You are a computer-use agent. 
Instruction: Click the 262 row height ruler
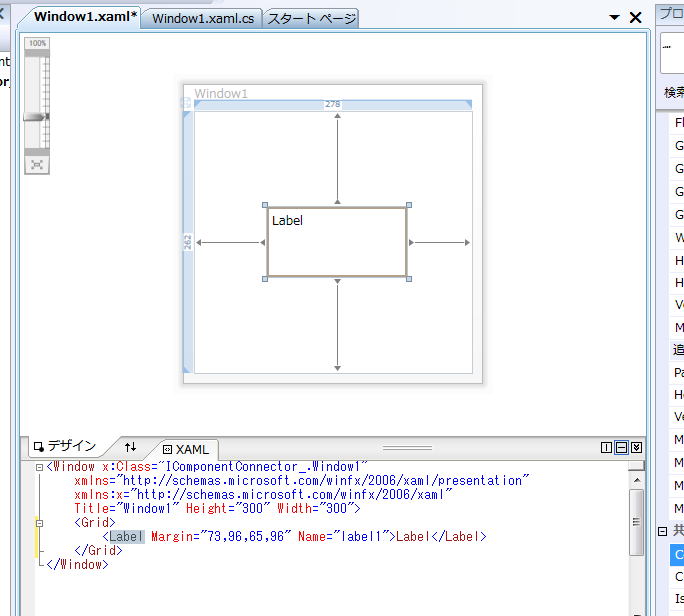pos(188,242)
